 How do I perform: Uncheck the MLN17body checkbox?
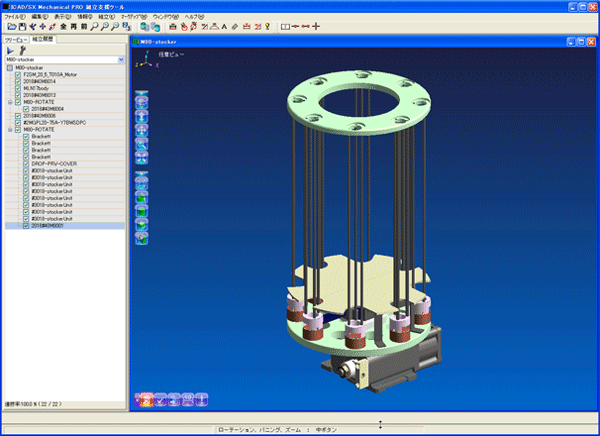click(x=18, y=88)
